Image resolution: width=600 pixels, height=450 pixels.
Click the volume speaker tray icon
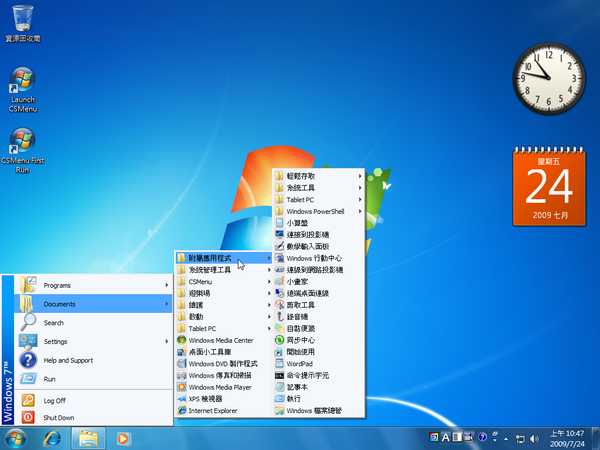tap(535, 439)
